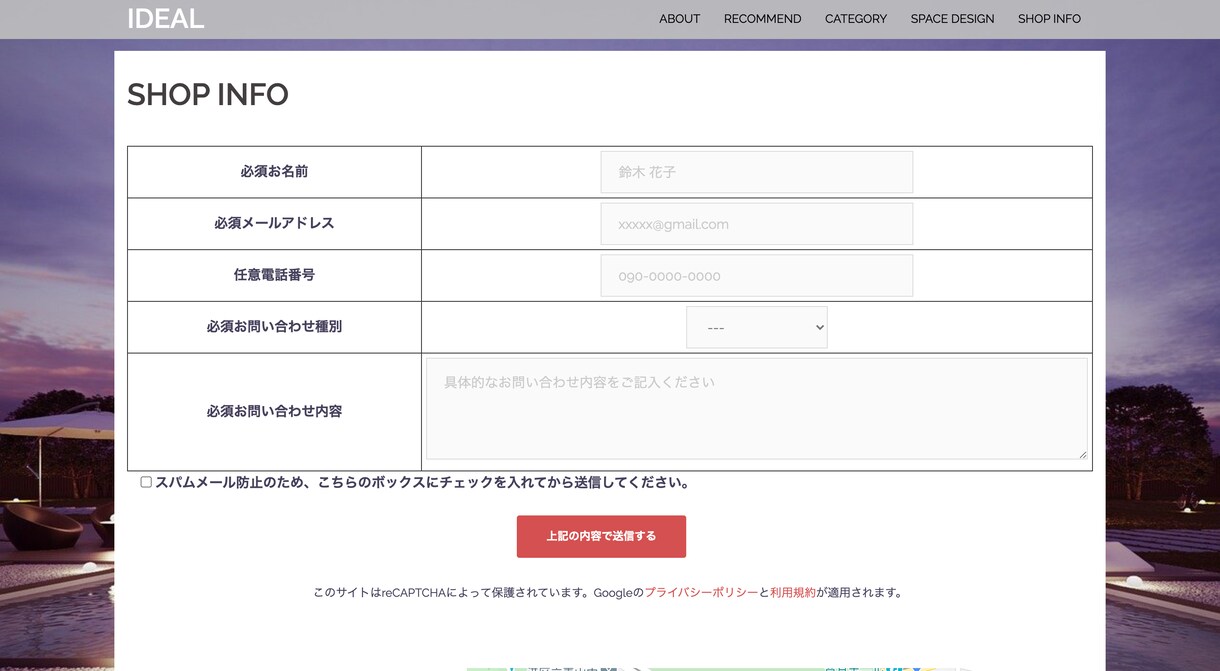Image resolution: width=1220 pixels, height=671 pixels.
Task: Click the SHOP INFO page heading
Action: 208,95
